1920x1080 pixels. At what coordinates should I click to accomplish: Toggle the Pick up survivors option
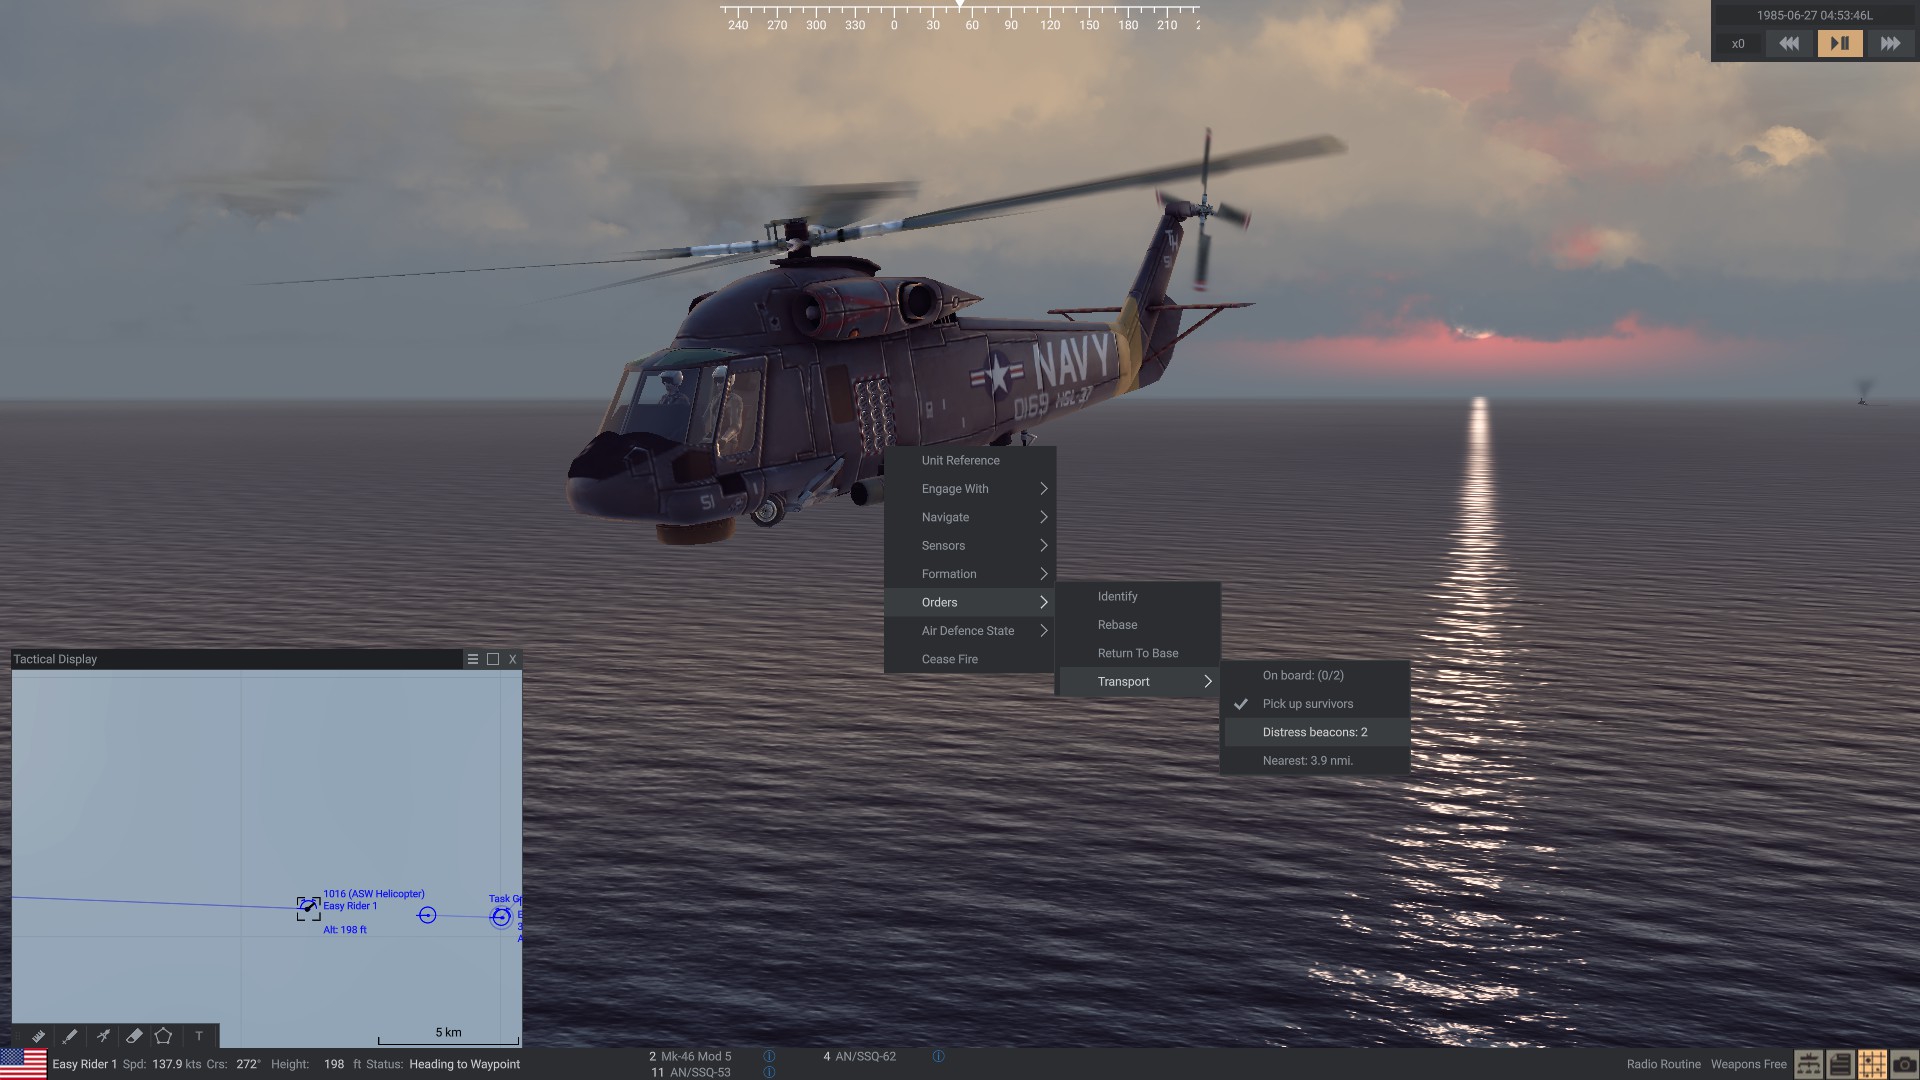coord(1316,704)
